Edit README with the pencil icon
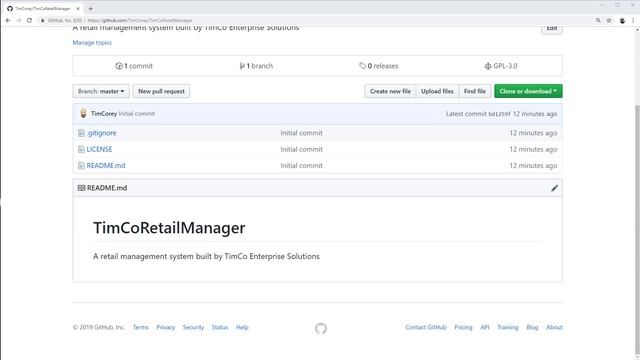This screenshot has height=360, width=640. [x=554, y=188]
